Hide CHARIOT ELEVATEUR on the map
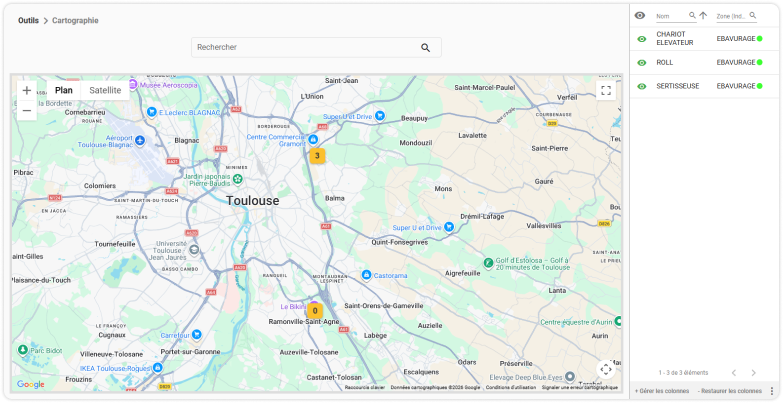 tap(642, 39)
